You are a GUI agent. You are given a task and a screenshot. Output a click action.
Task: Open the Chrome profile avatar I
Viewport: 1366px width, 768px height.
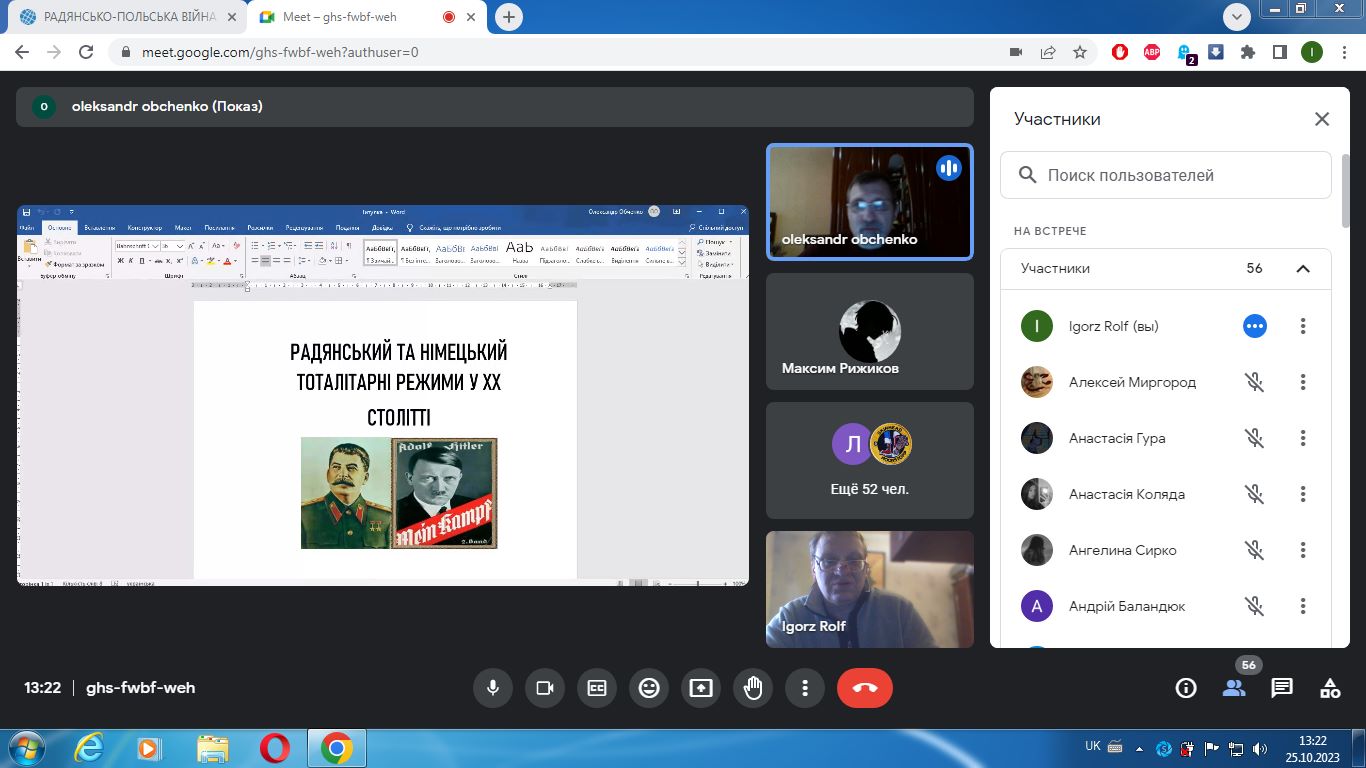click(x=1311, y=52)
